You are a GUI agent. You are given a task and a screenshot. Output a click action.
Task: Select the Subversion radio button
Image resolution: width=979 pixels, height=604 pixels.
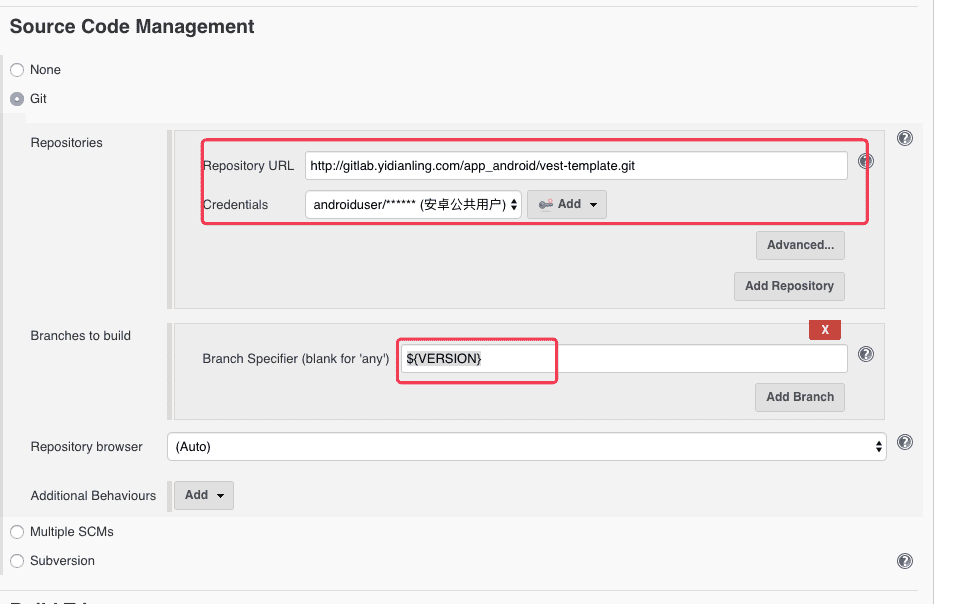tap(17, 561)
